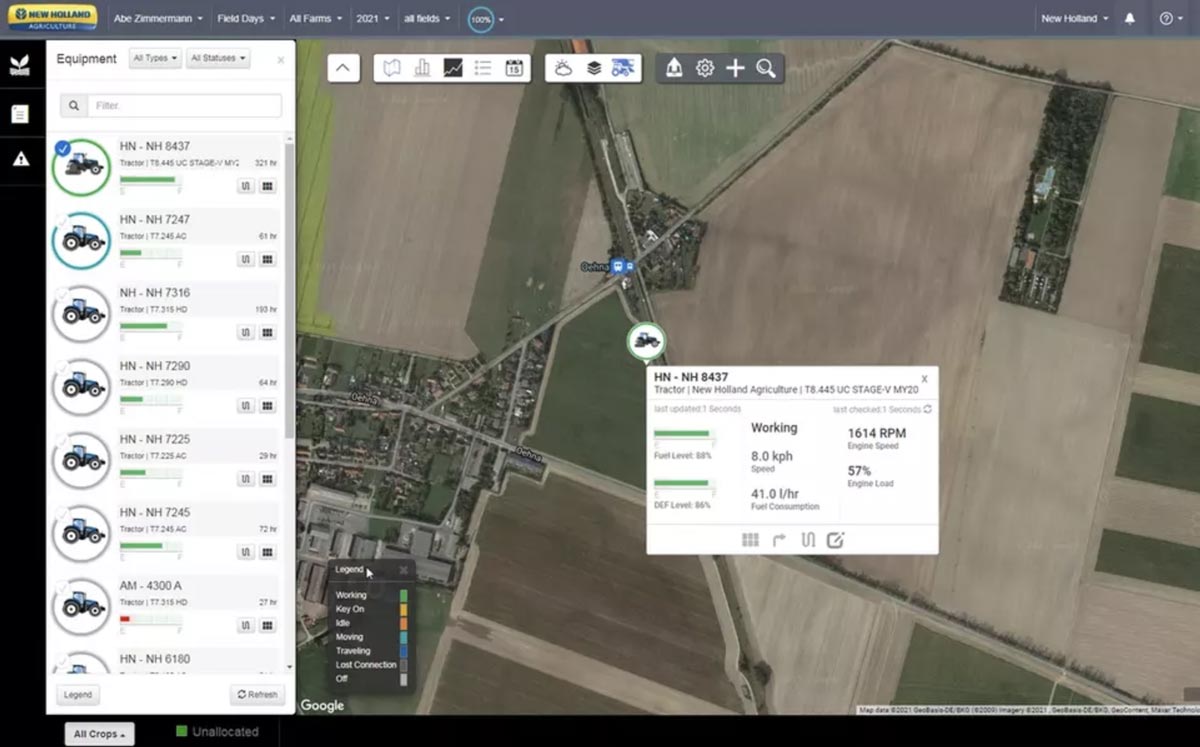Click the Idle orange legend swatch
The height and width of the screenshot is (747, 1200).
[x=404, y=623]
